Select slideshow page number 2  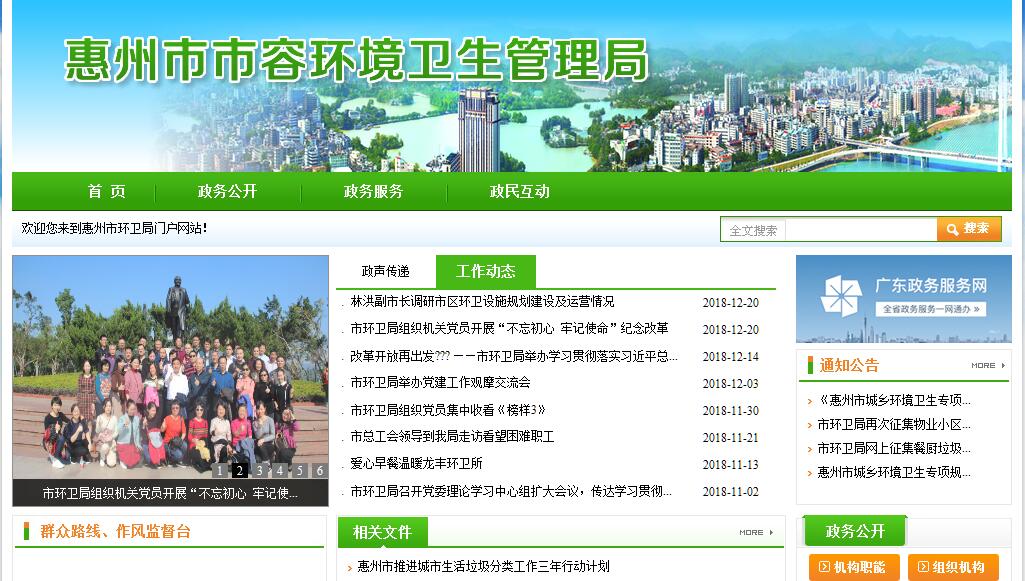coord(240,470)
